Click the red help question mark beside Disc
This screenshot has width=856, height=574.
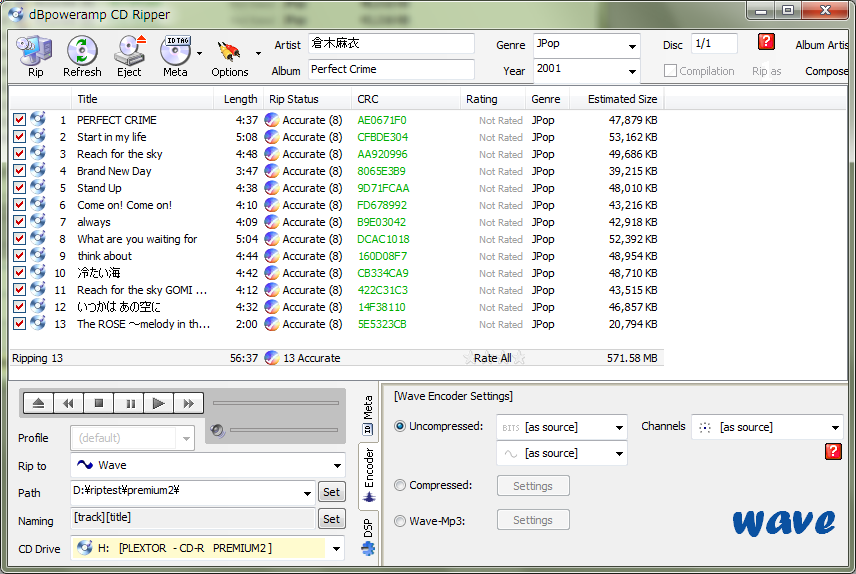(x=766, y=42)
